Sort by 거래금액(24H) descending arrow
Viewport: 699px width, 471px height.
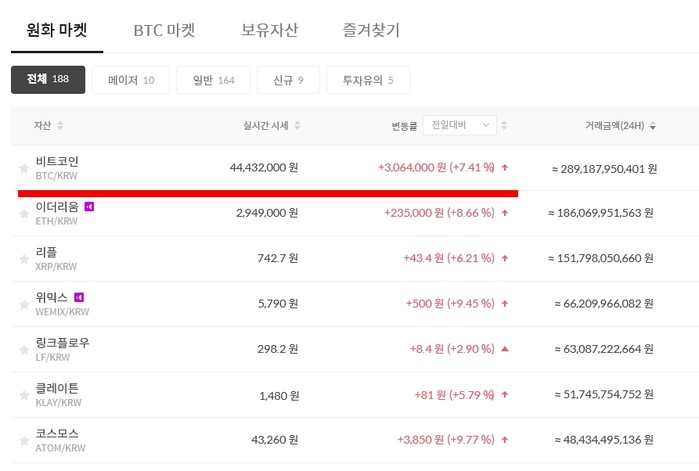tap(653, 127)
